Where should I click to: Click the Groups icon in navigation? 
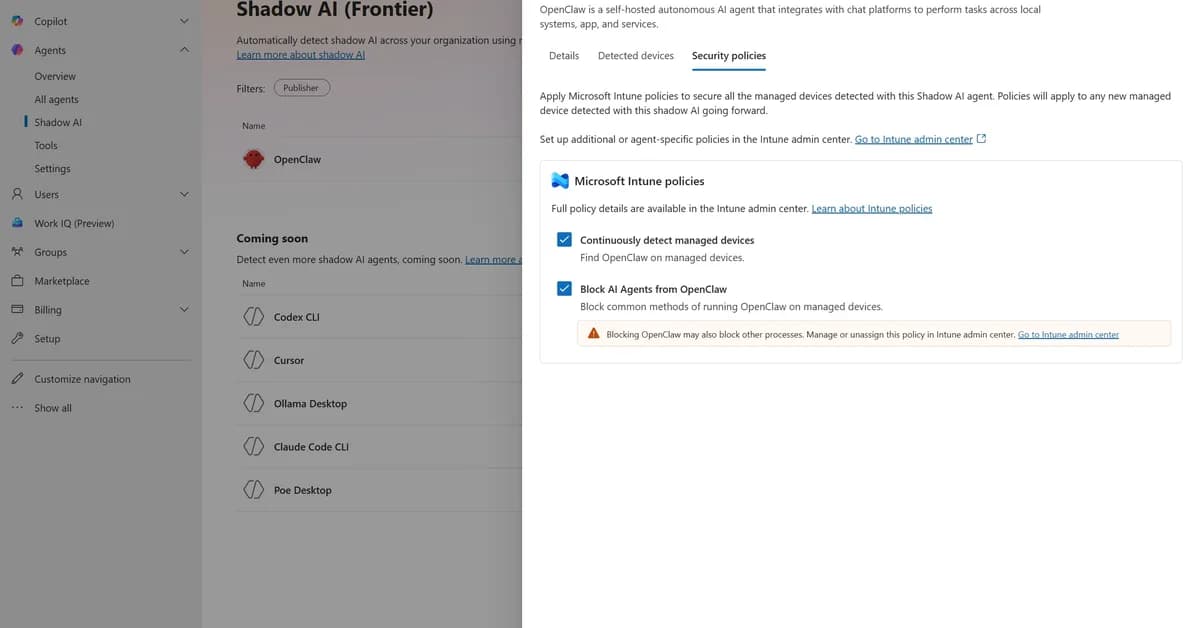[x=17, y=252]
